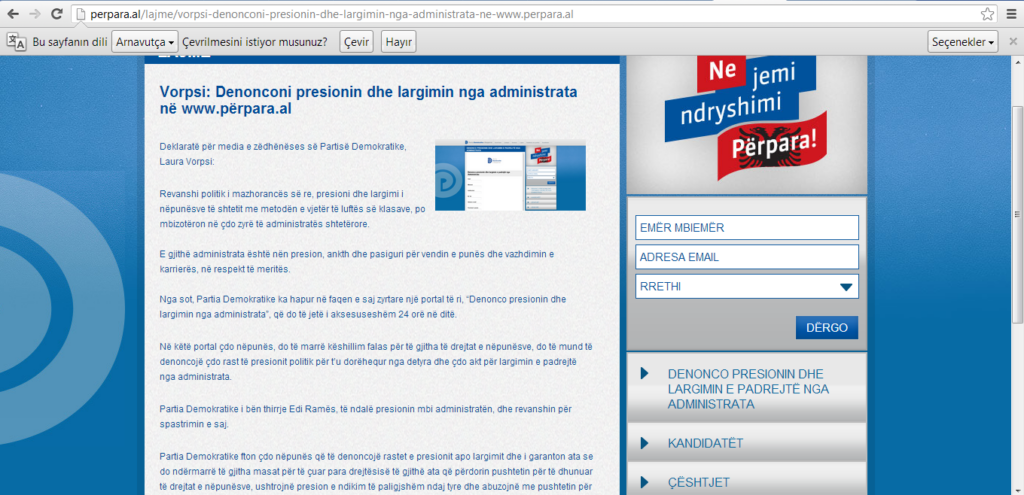The width and height of the screenshot is (1024, 495).
Task: Click the address bar URL
Action: click(x=333, y=14)
